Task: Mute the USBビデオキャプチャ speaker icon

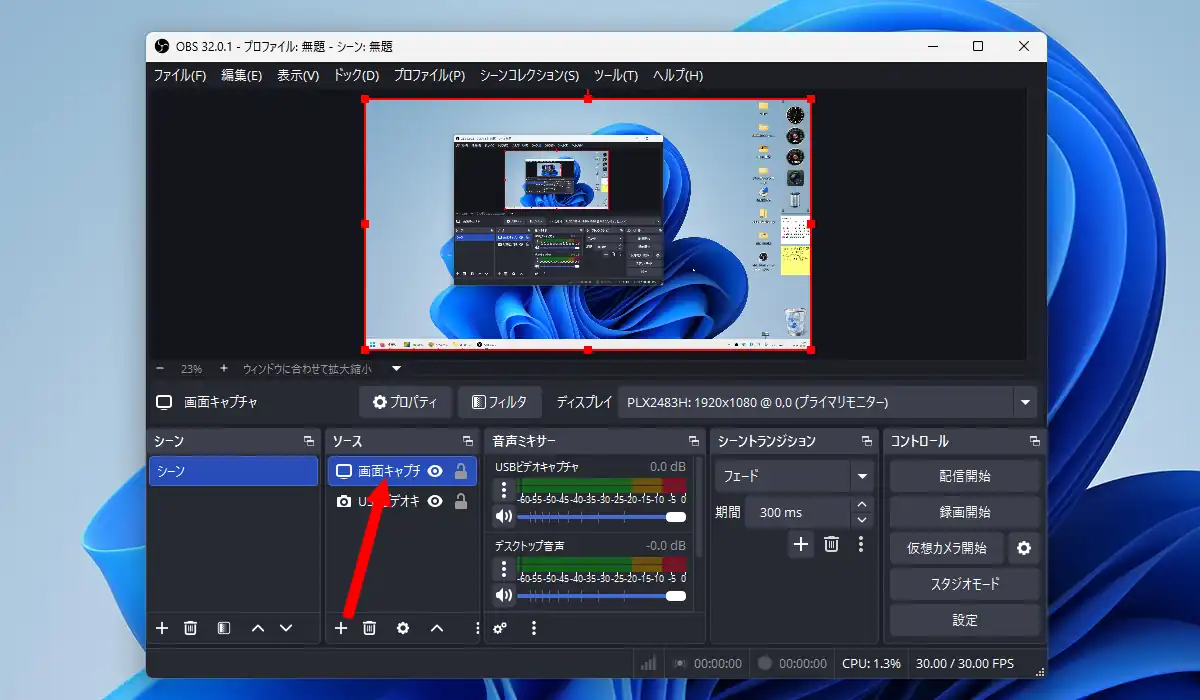Action: pos(504,517)
